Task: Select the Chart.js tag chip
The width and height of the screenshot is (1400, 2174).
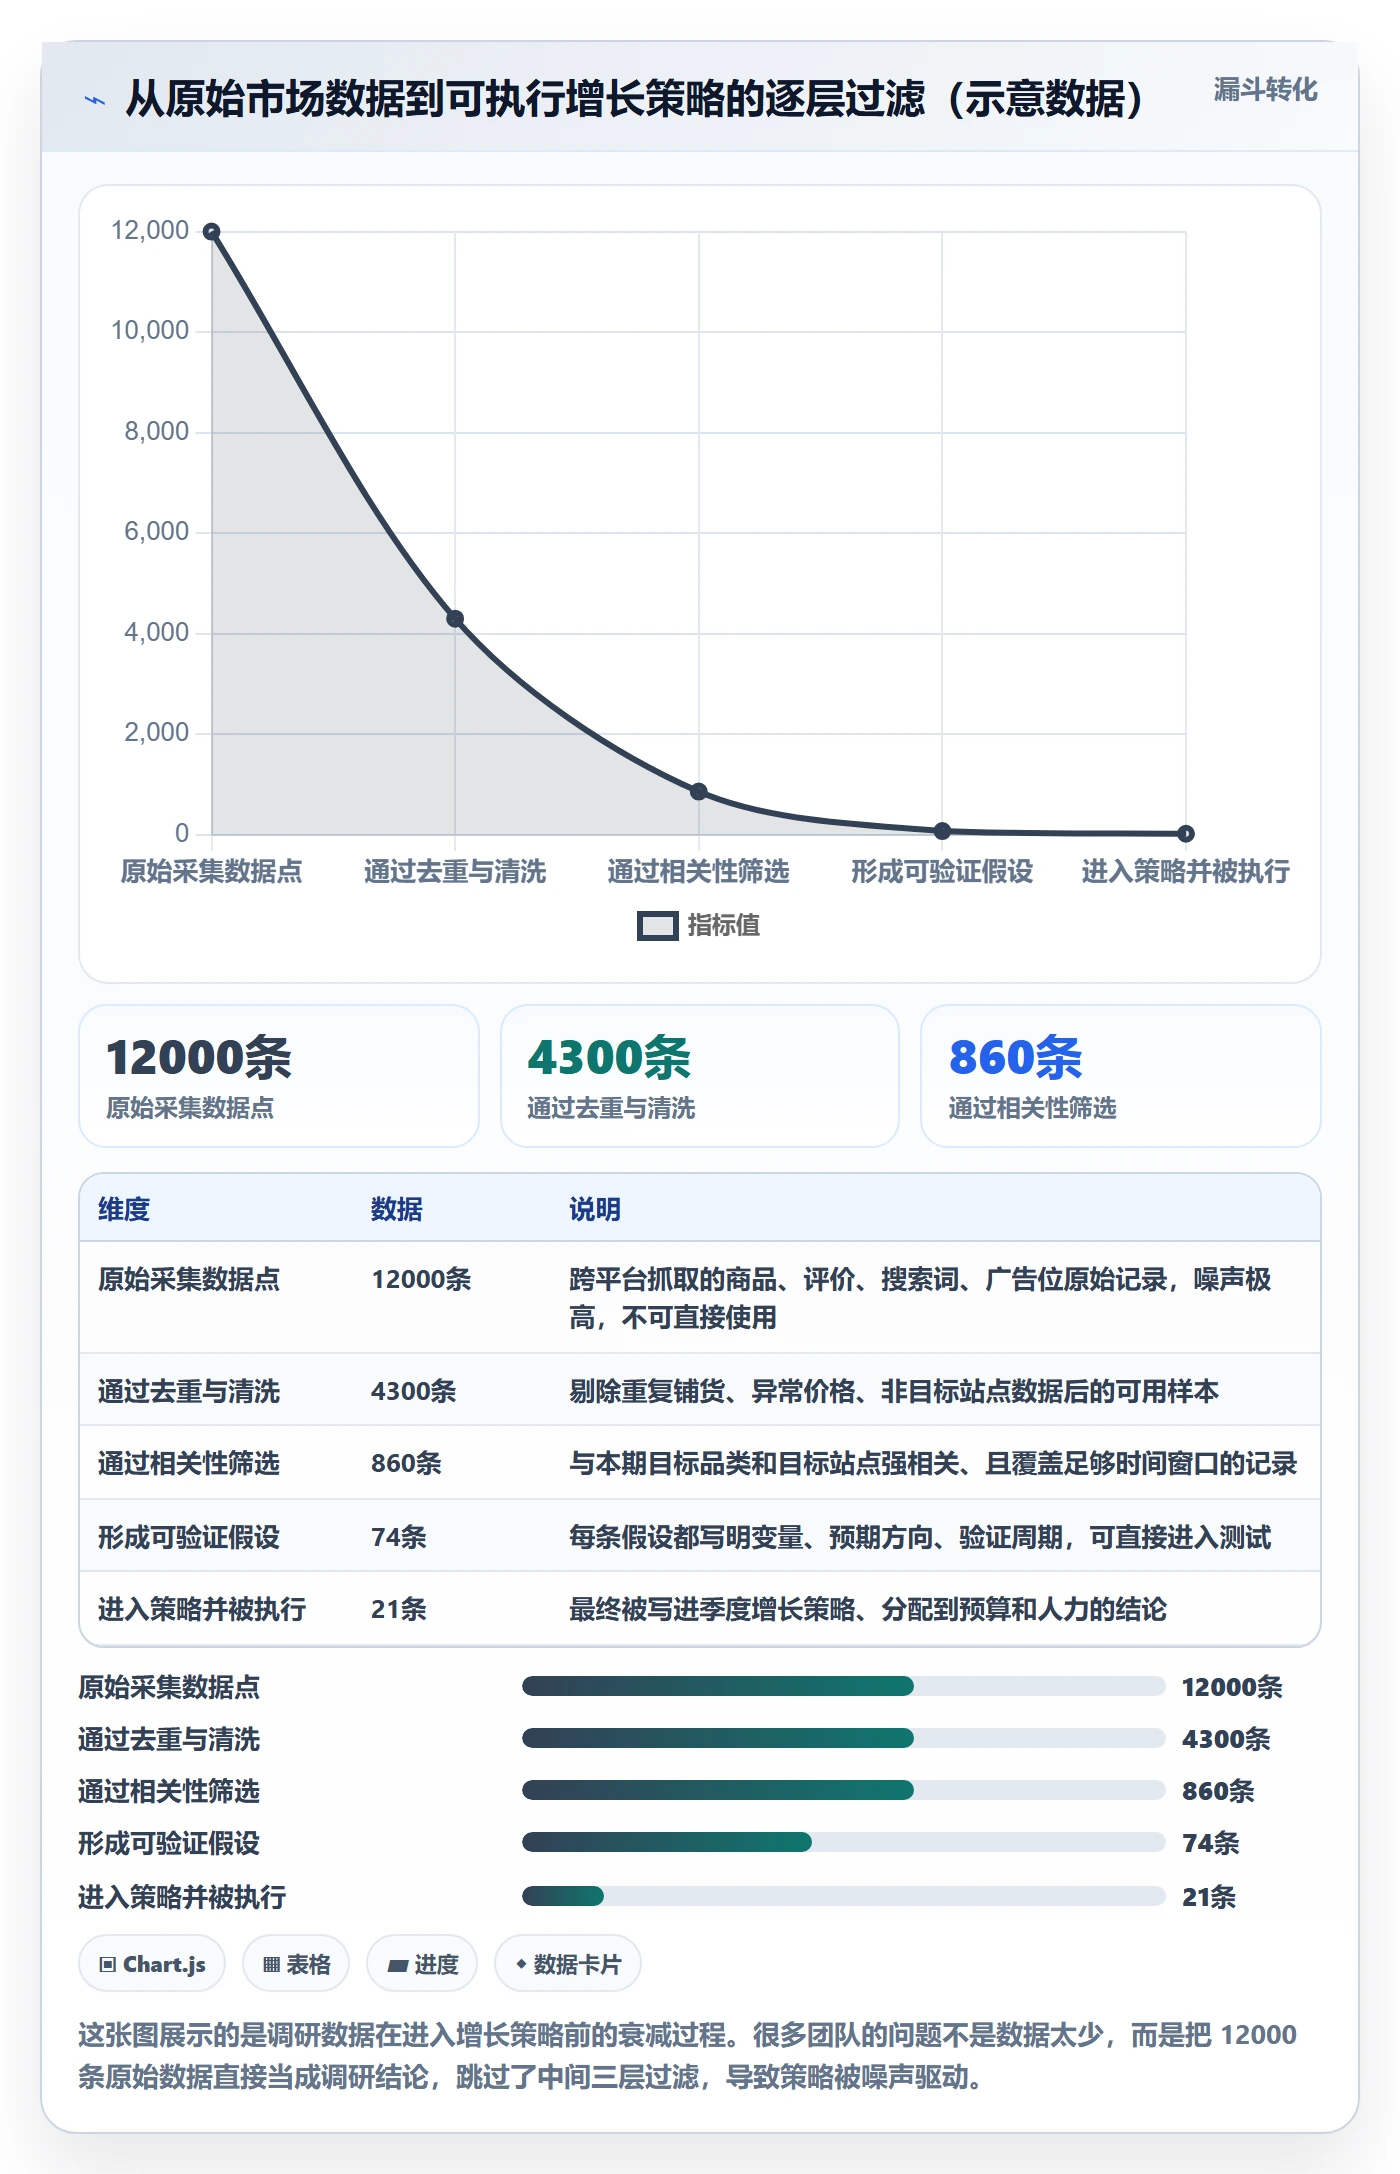Action: (152, 1964)
